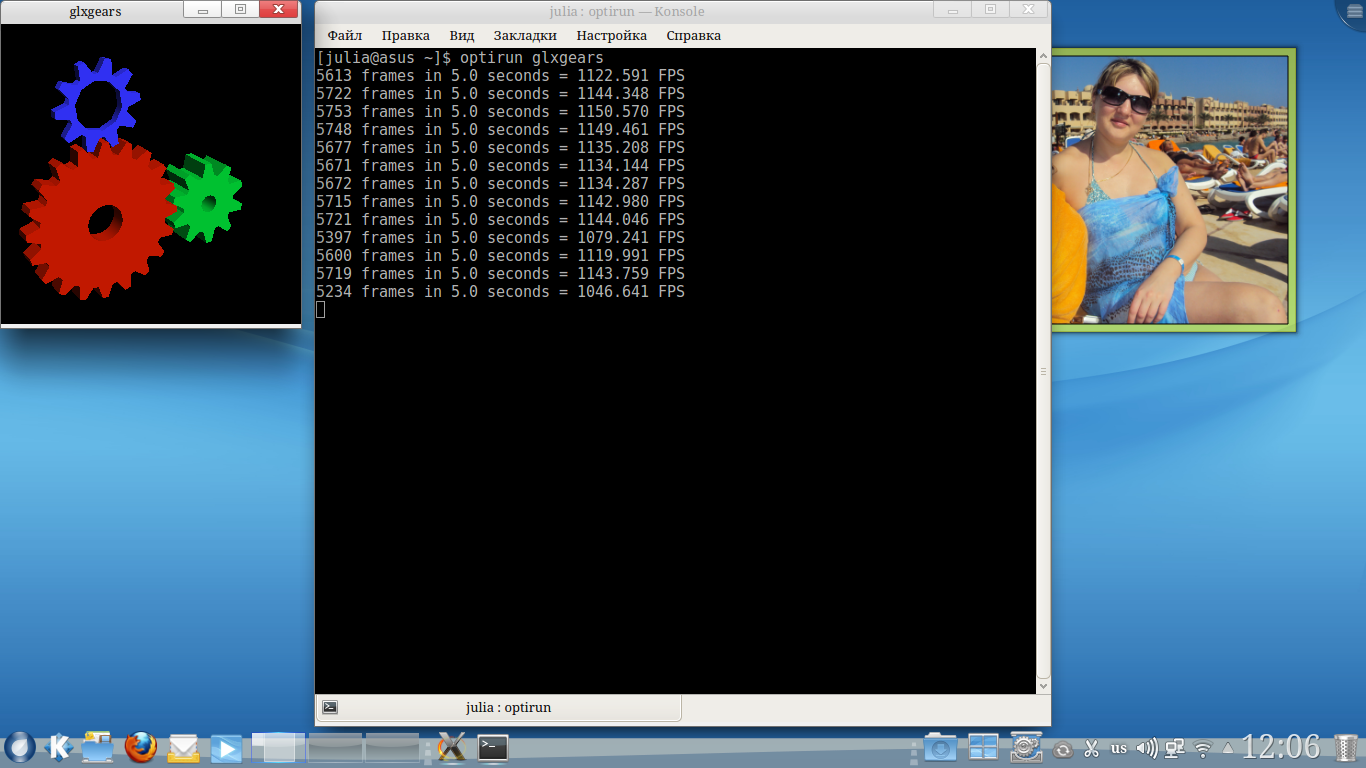Switch to the second virtual desktop in pager
Image resolution: width=1366 pixels, height=768 pixels.
coord(335,747)
